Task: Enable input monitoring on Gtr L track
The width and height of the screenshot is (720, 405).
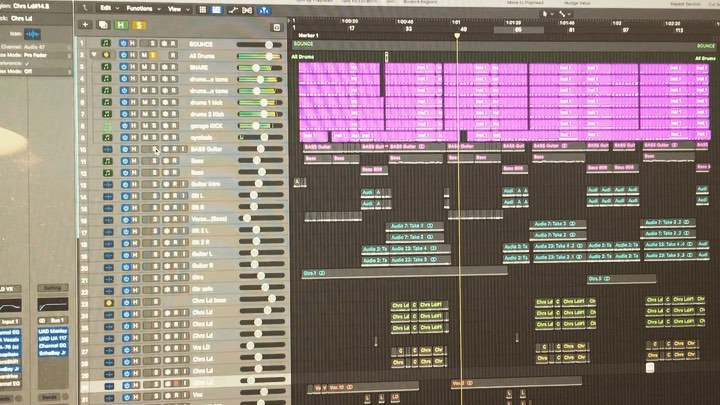Action: point(183,196)
